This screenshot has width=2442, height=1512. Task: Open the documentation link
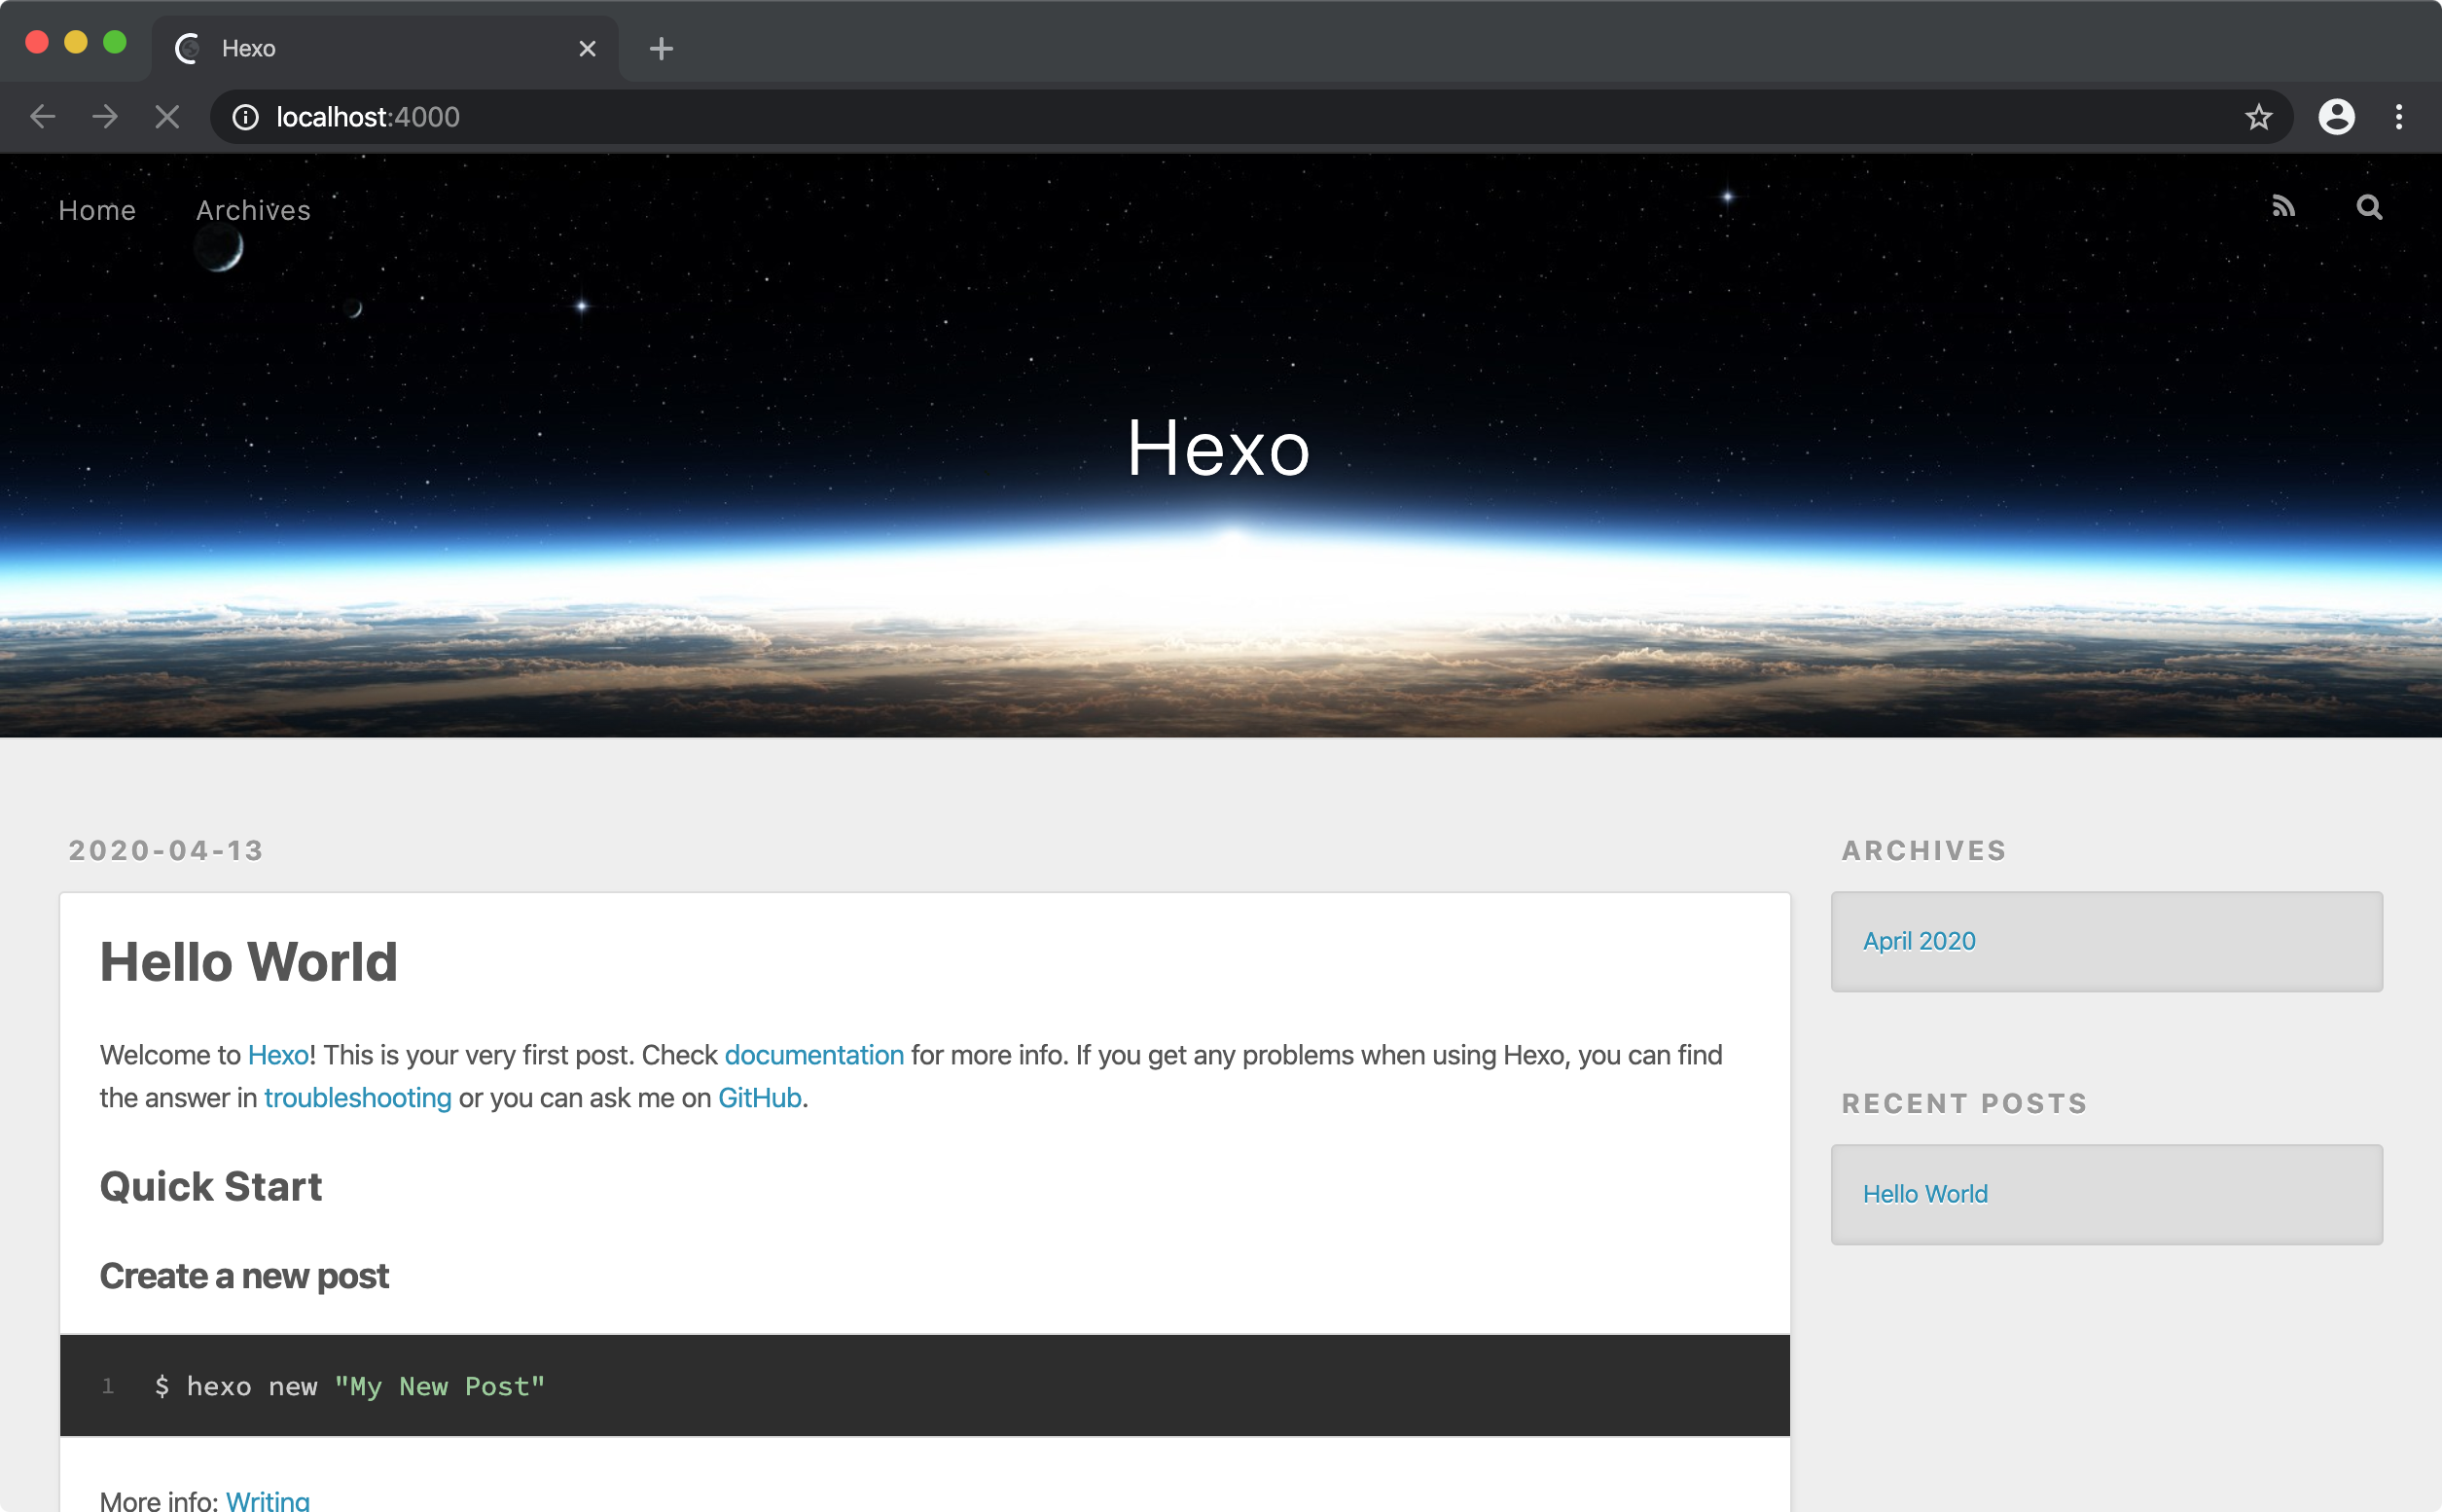(x=814, y=1055)
